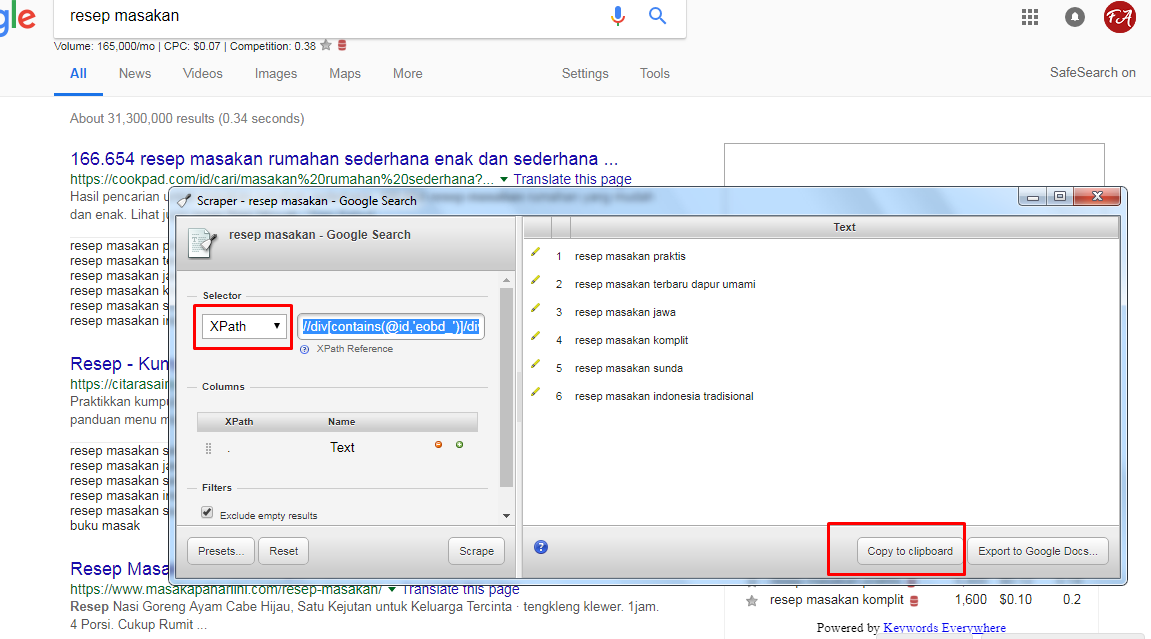This screenshot has height=639, width=1151.
Task: Toggle Exclude empty results checkbox
Action: (207, 513)
